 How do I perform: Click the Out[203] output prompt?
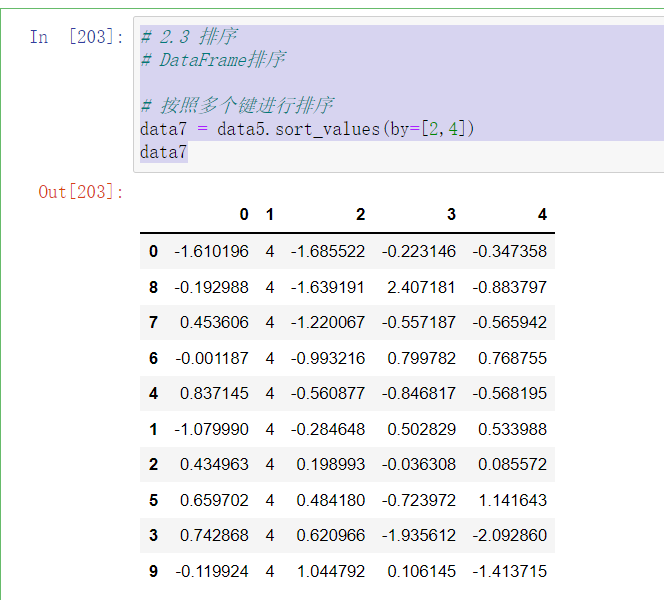click(x=81, y=192)
